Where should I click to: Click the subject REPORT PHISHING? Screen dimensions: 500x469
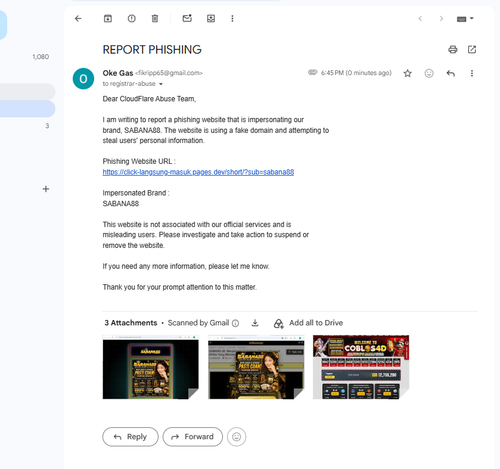pos(152,50)
